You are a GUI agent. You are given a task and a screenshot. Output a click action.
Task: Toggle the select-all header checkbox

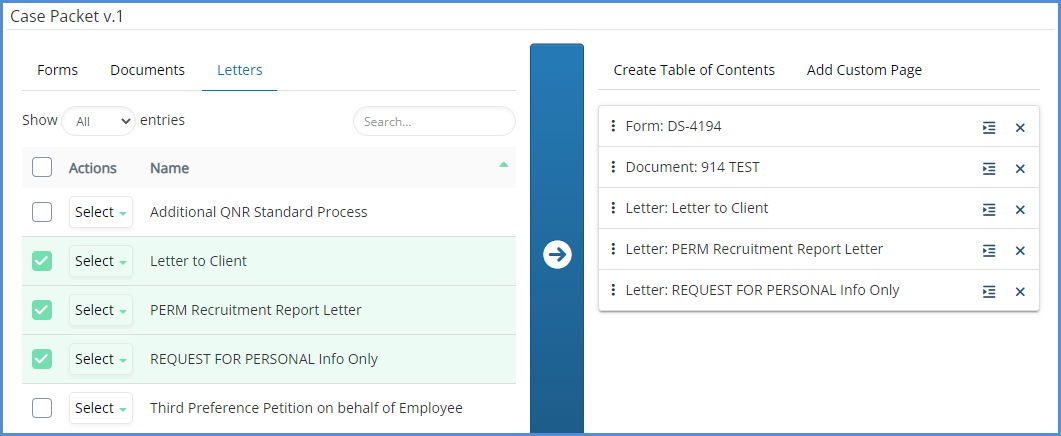tap(42, 168)
